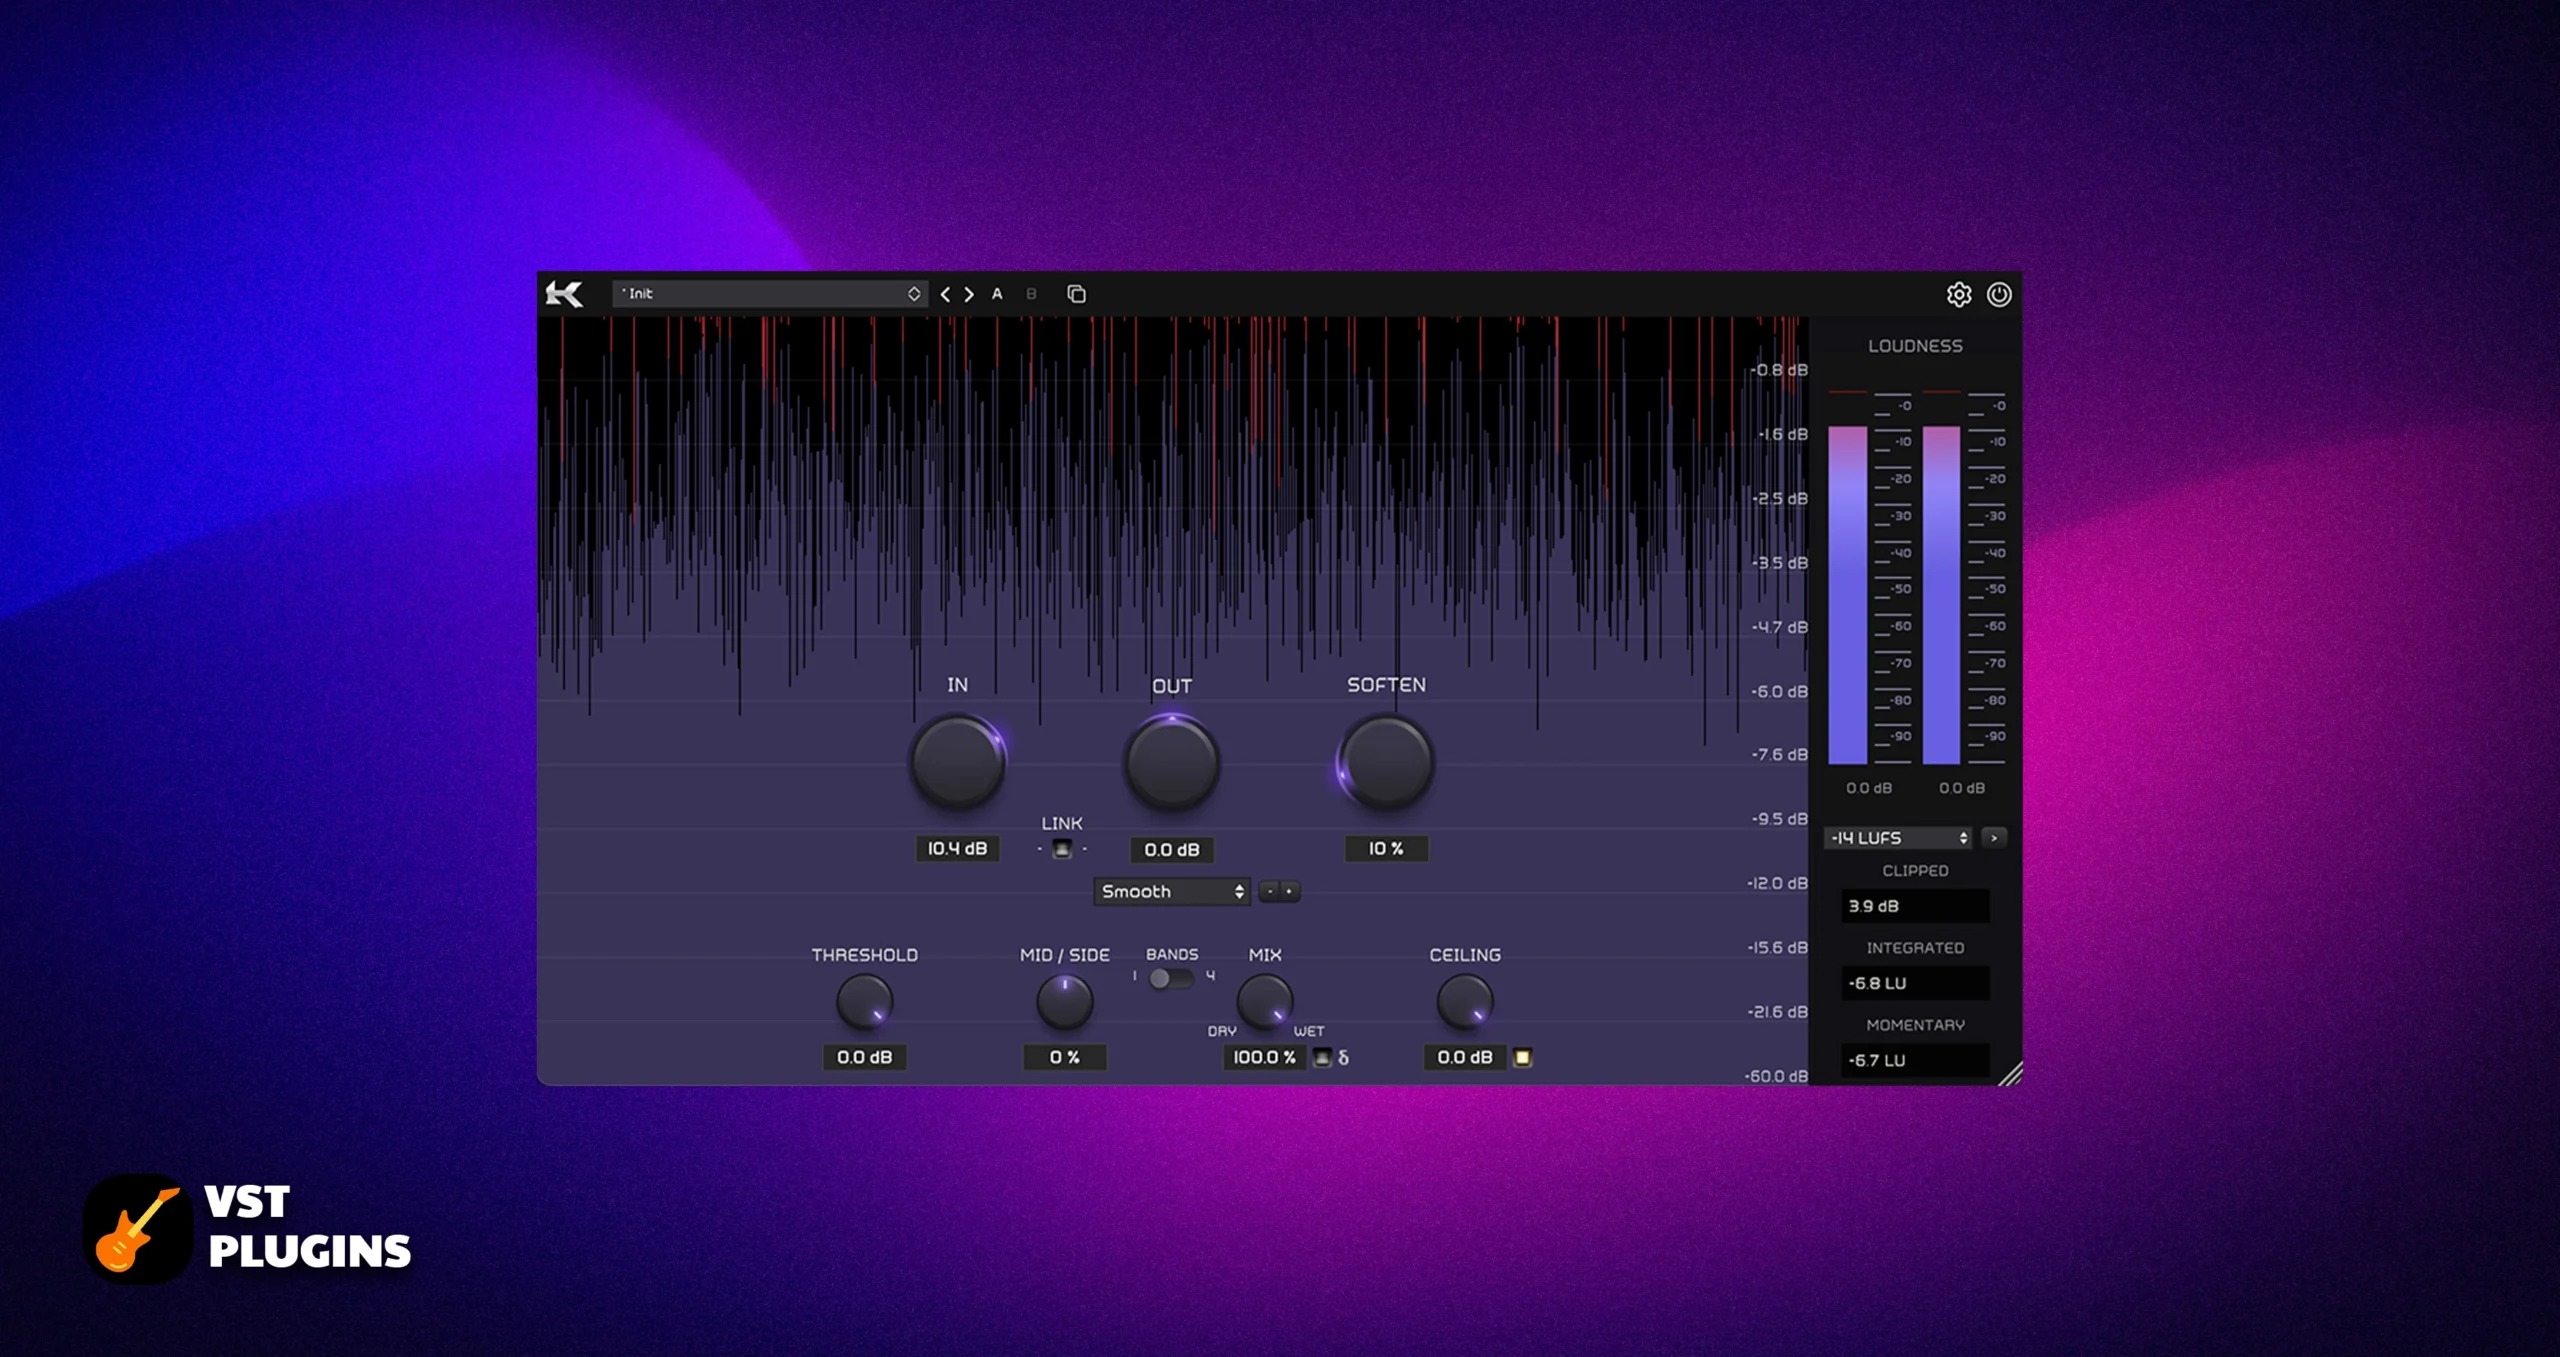Open the -14 LUFS target dropdown
Viewport: 2560px width, 1357px height.
coord(1898,838)
